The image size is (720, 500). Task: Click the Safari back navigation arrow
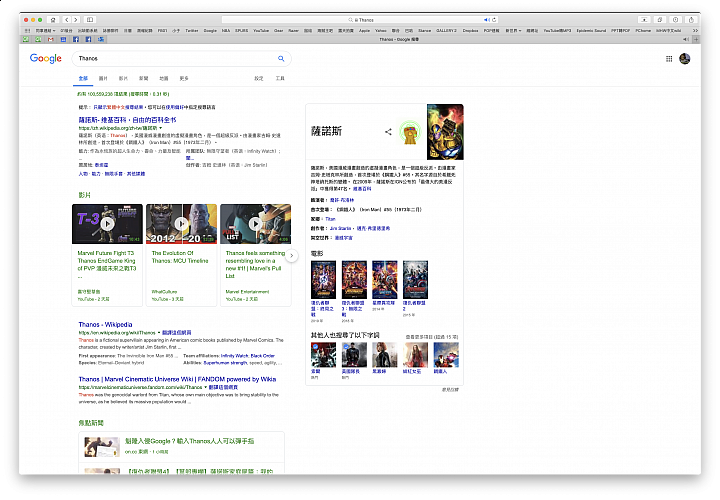[x=67, y=20]
